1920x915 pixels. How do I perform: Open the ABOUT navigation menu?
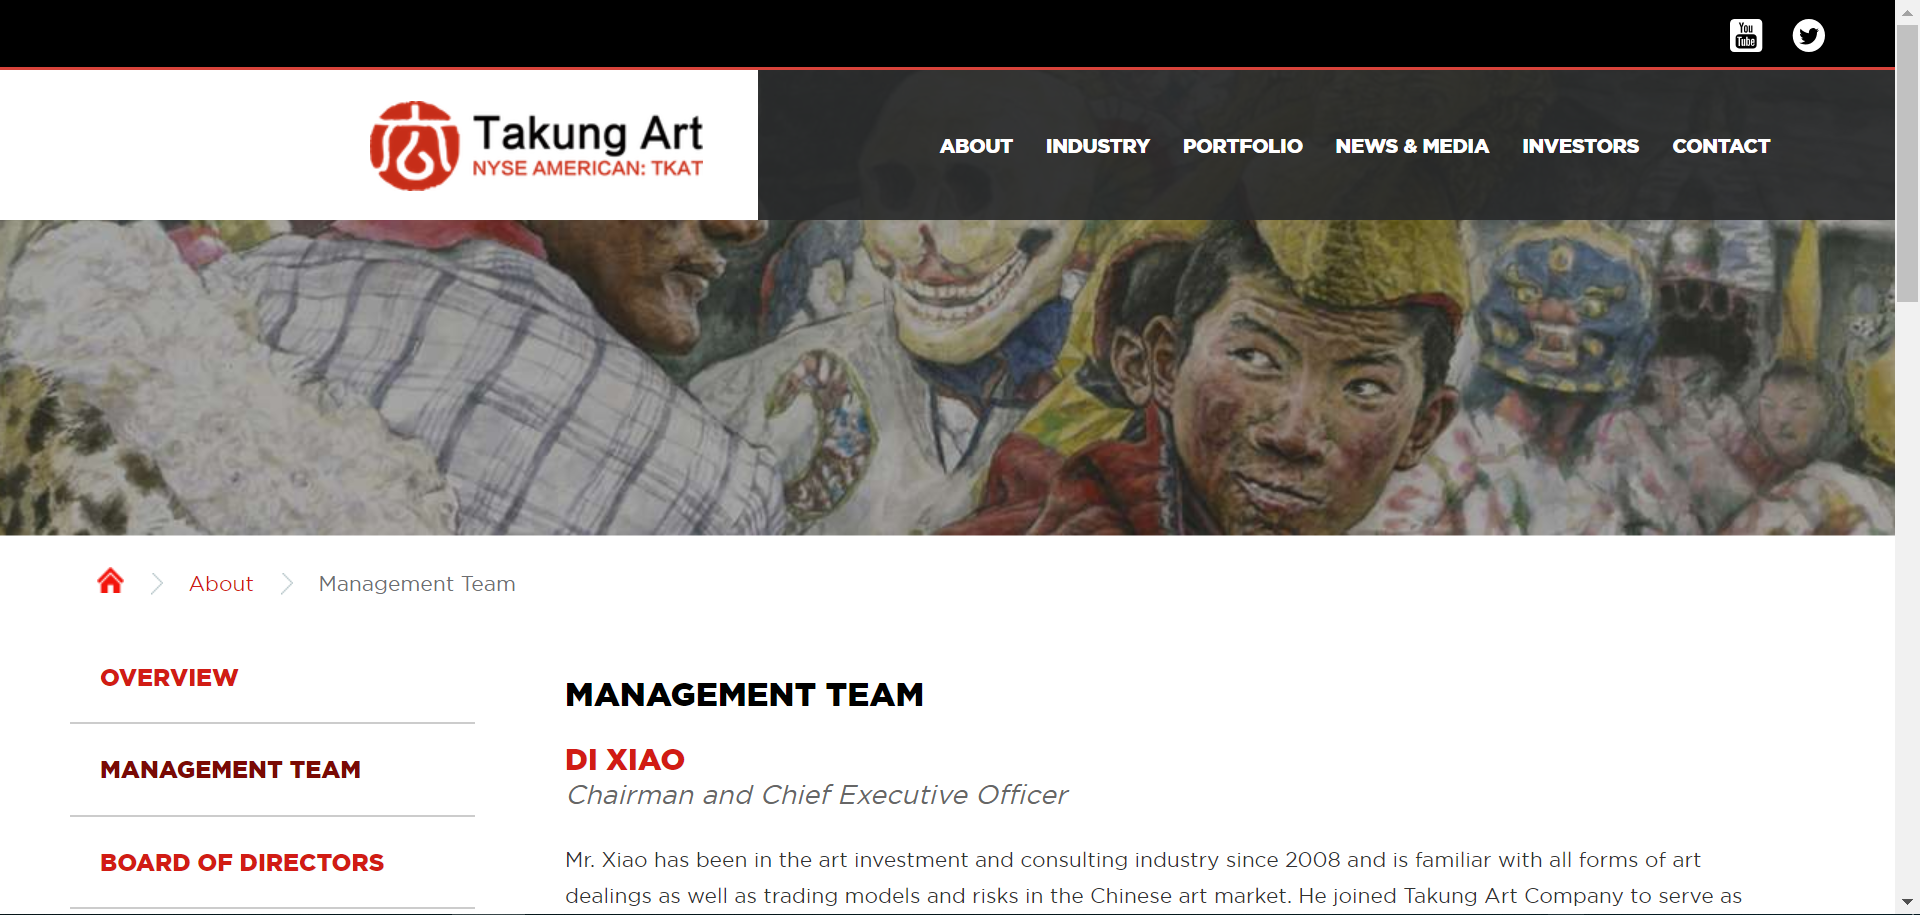(x=976, y=146)
